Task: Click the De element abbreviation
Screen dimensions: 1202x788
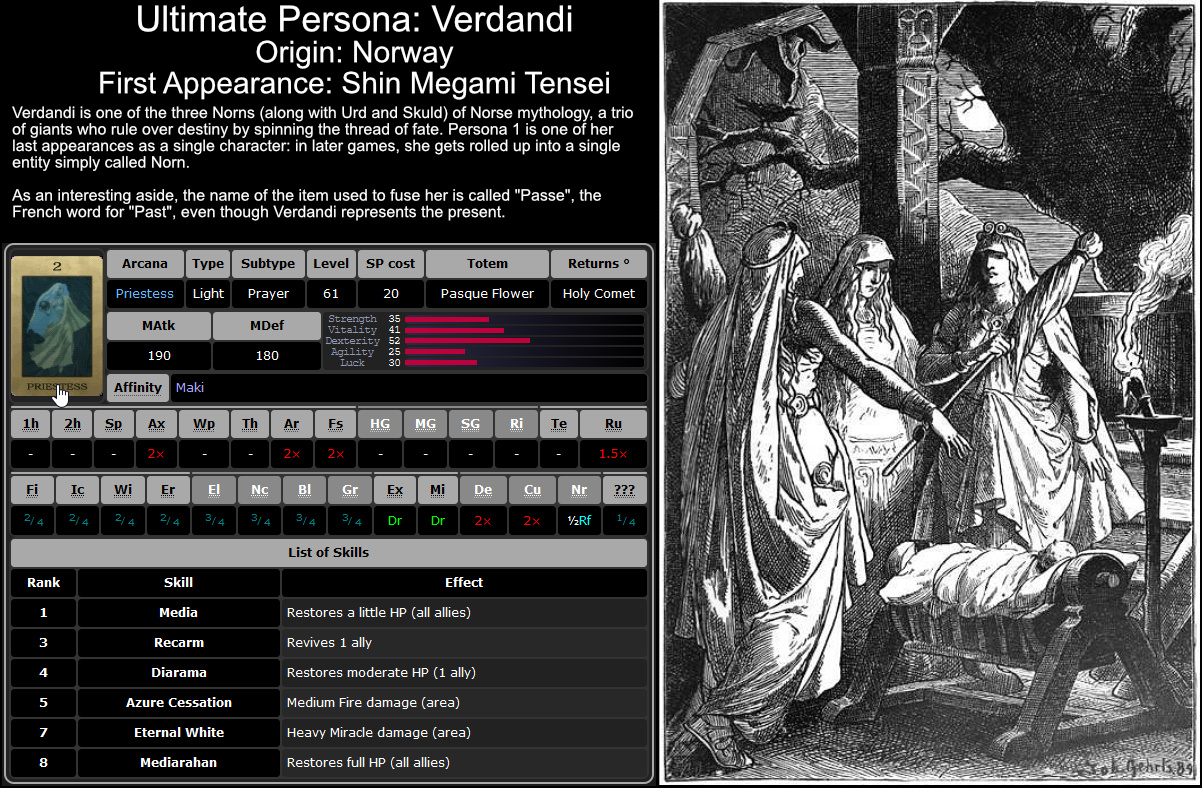Action: [x=483, y=491]
